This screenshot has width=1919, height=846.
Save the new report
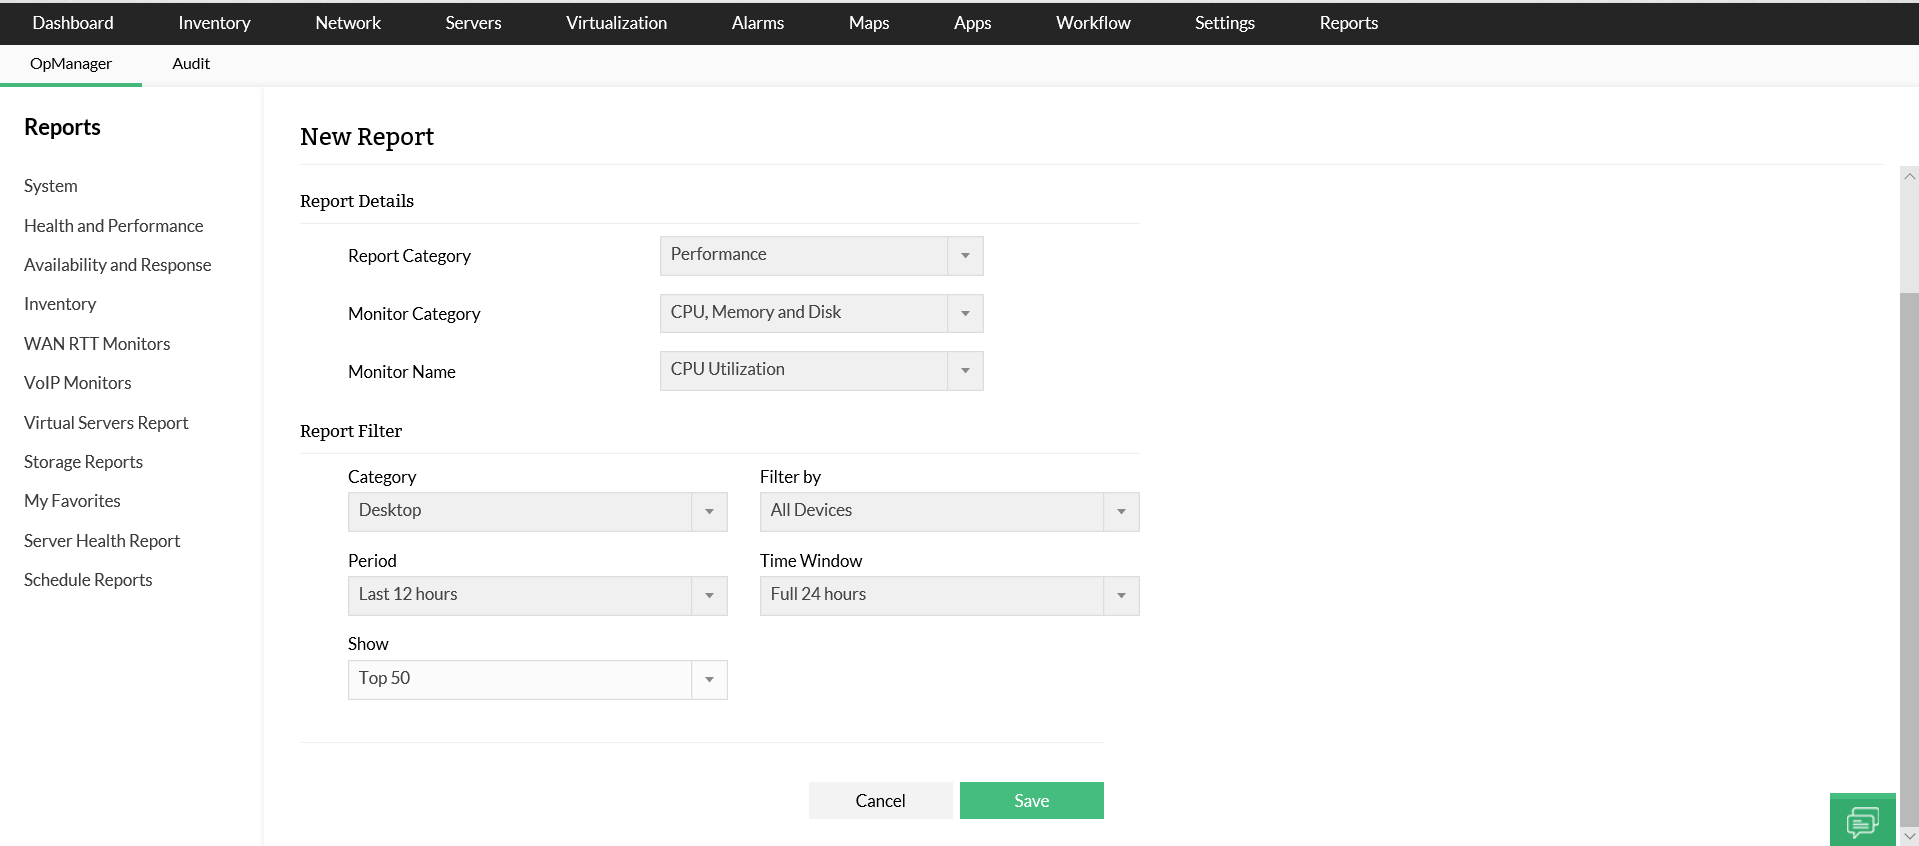click(x=1031, y=801)
